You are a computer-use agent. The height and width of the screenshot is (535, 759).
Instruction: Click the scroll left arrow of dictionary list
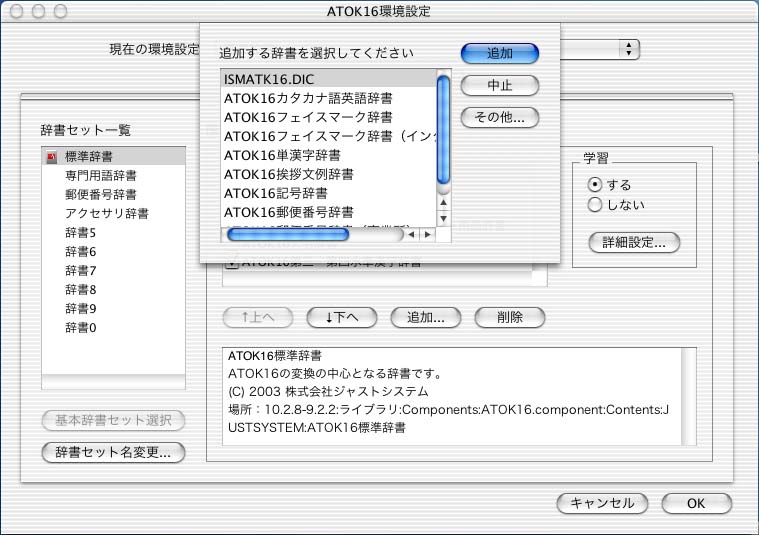pos(411,235)
